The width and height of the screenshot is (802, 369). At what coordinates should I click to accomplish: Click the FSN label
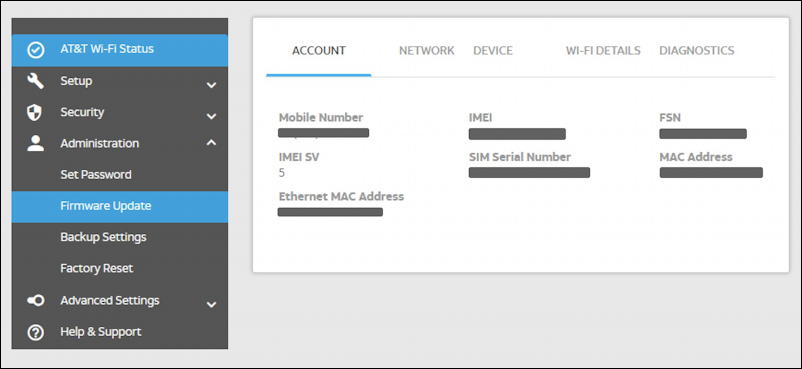click(670, 117)
